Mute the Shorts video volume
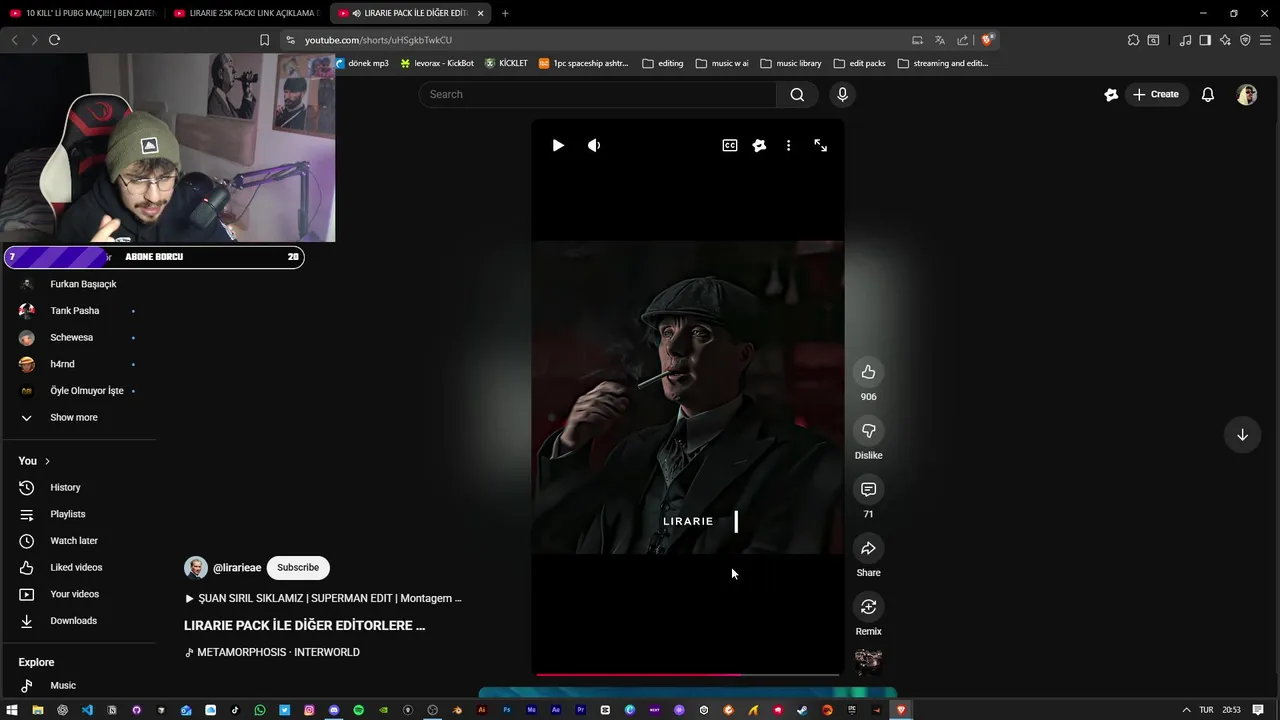The image size is (1280, 720). pos(594,145)
